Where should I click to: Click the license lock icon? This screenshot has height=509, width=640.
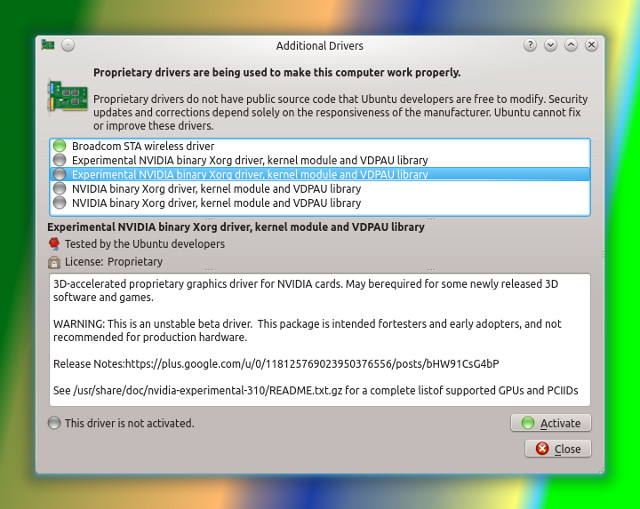[54, 262]
